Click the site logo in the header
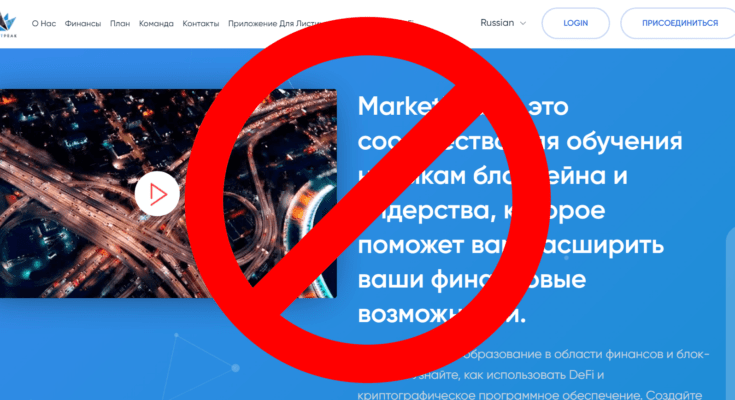 8,25
